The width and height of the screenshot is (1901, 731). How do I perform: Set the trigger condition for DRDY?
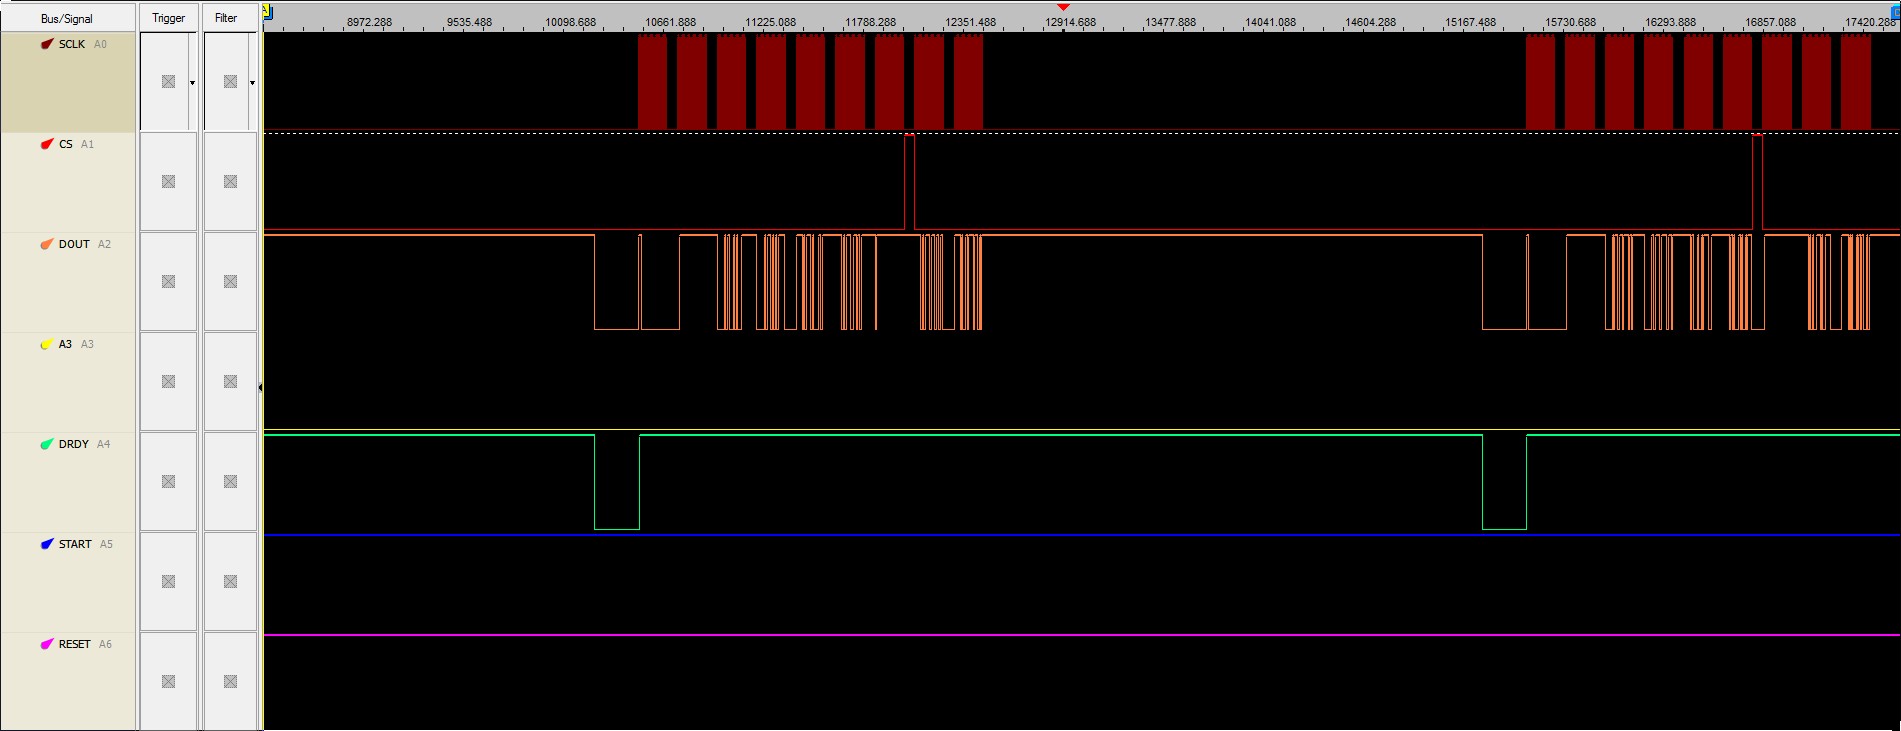click(168, 482)
